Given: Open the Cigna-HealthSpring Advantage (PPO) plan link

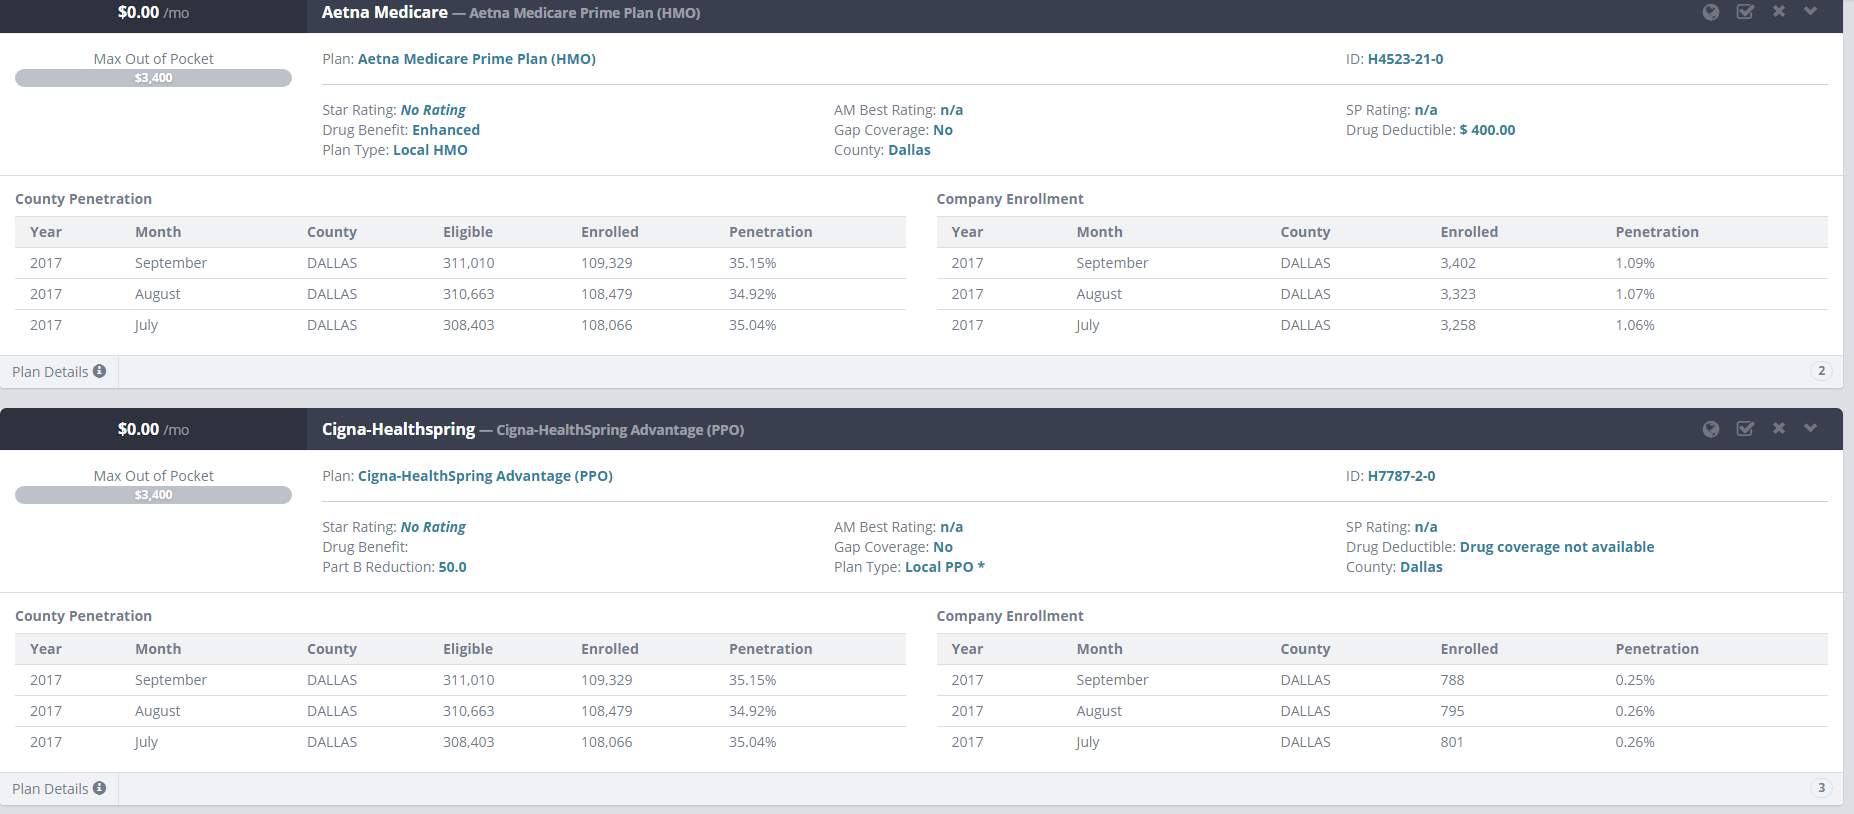Looking at the screenshot, I should click(485, 476).
